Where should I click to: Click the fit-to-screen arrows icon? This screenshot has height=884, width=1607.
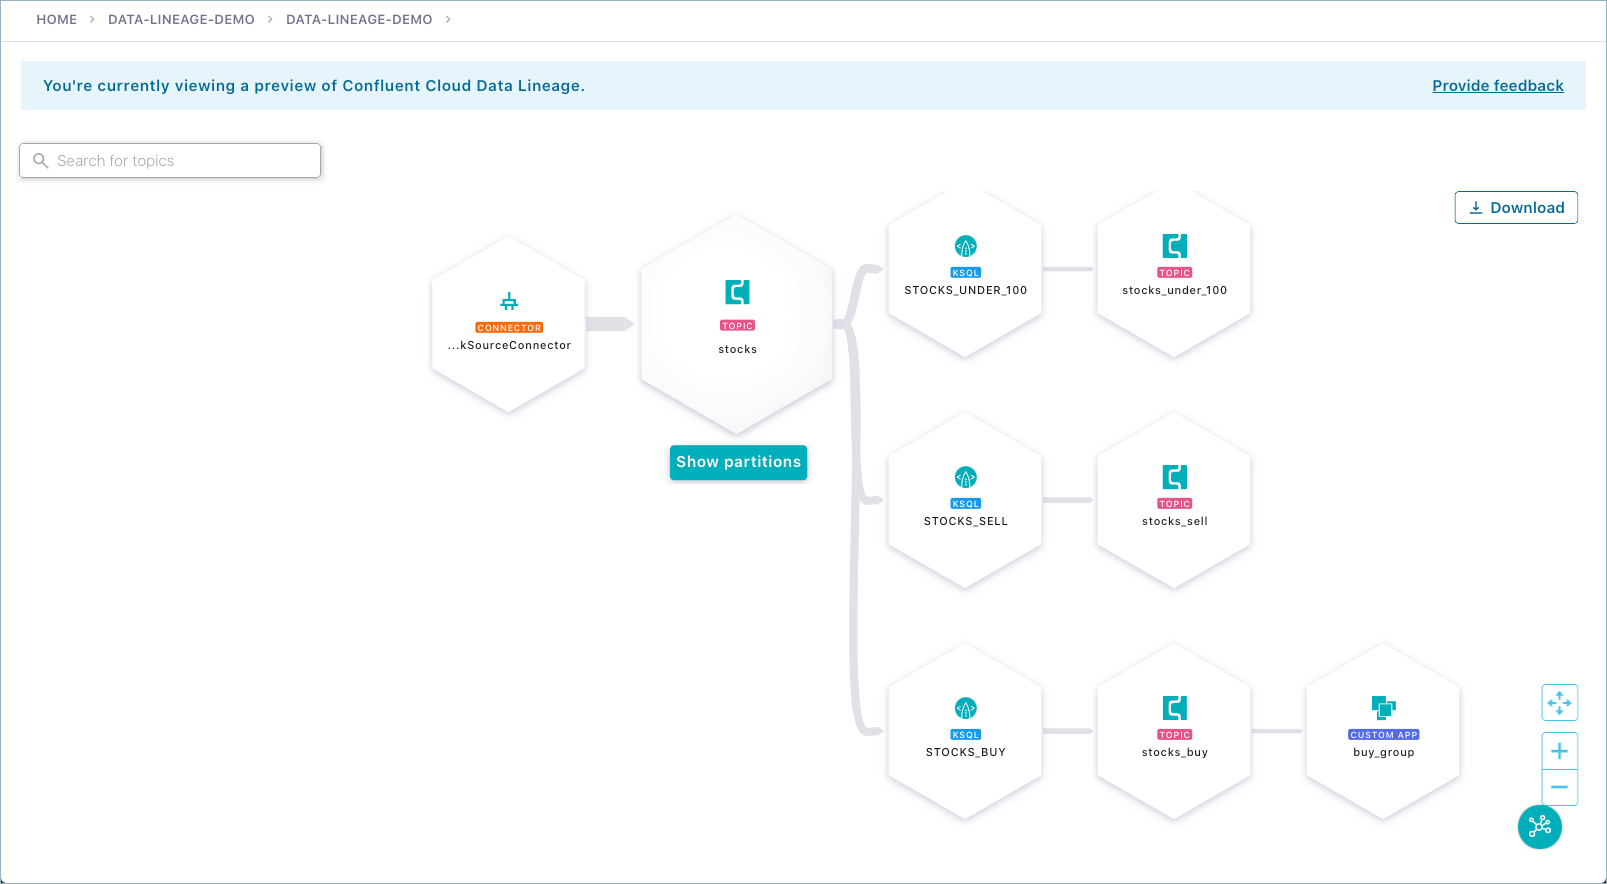click(x=1560, y=703)
